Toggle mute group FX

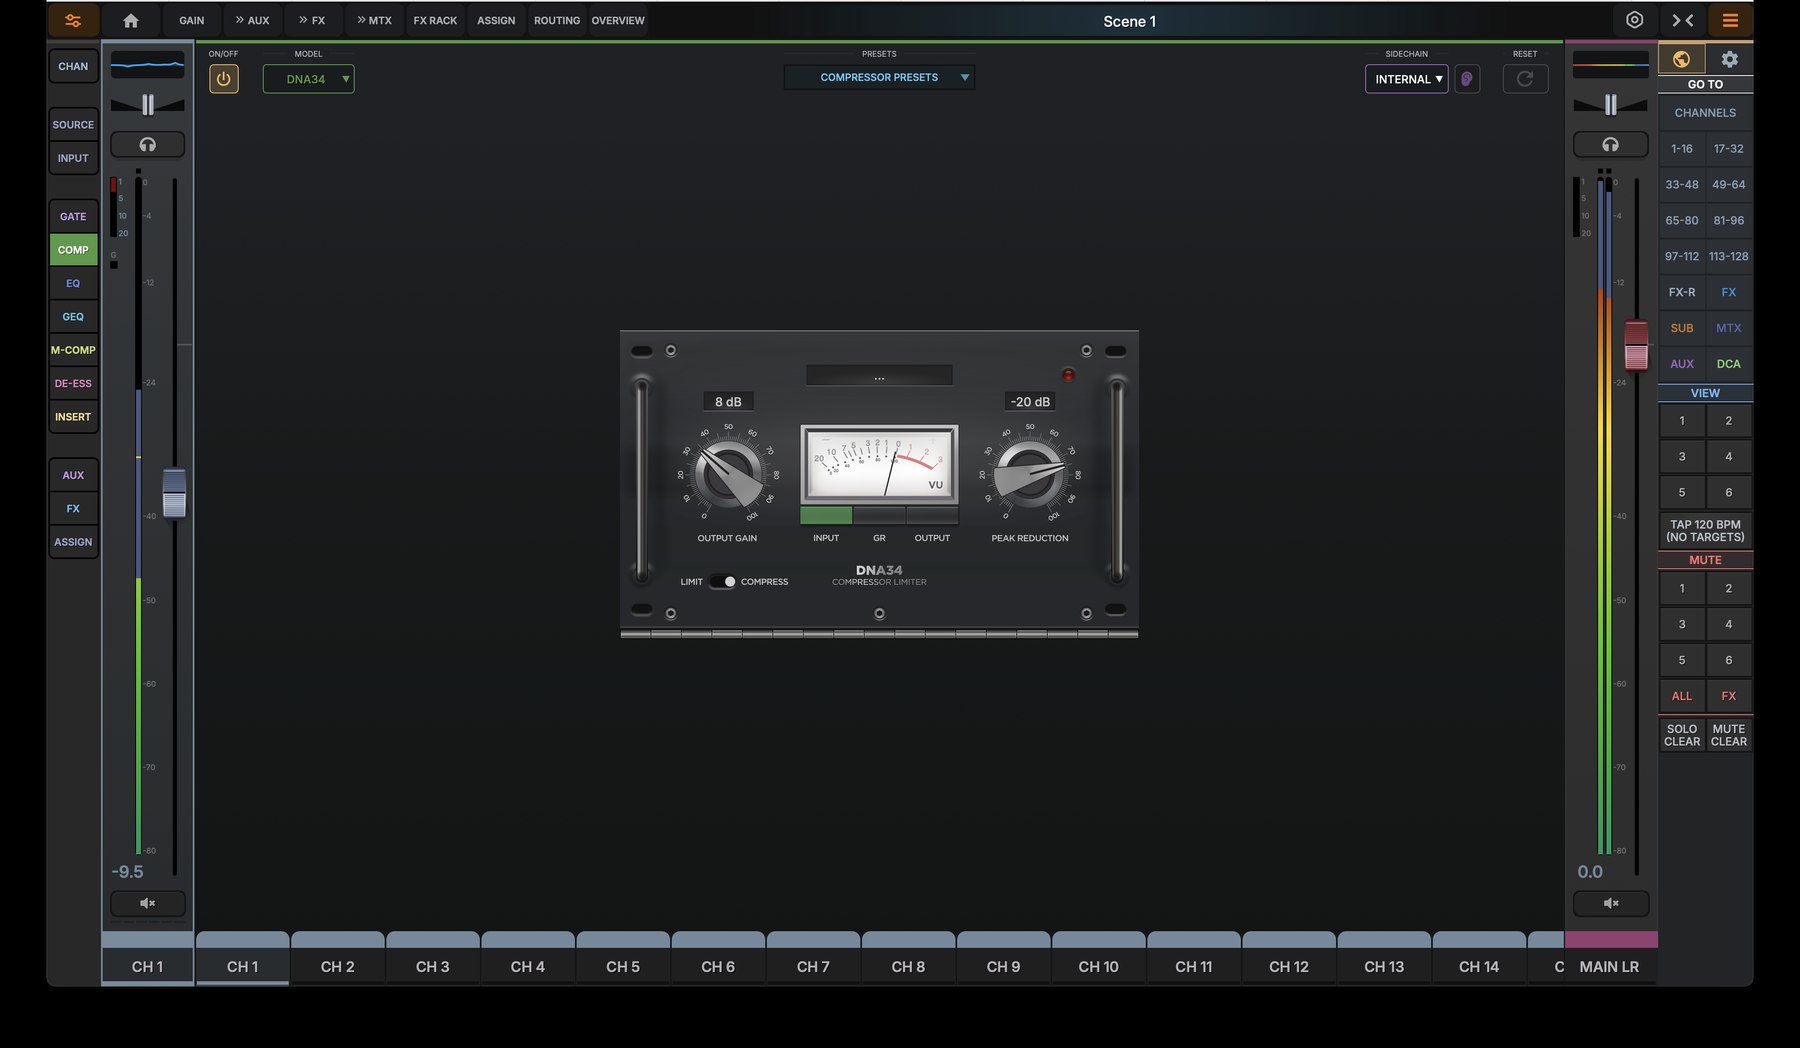pyautogui.click(x=1729, y=696)
